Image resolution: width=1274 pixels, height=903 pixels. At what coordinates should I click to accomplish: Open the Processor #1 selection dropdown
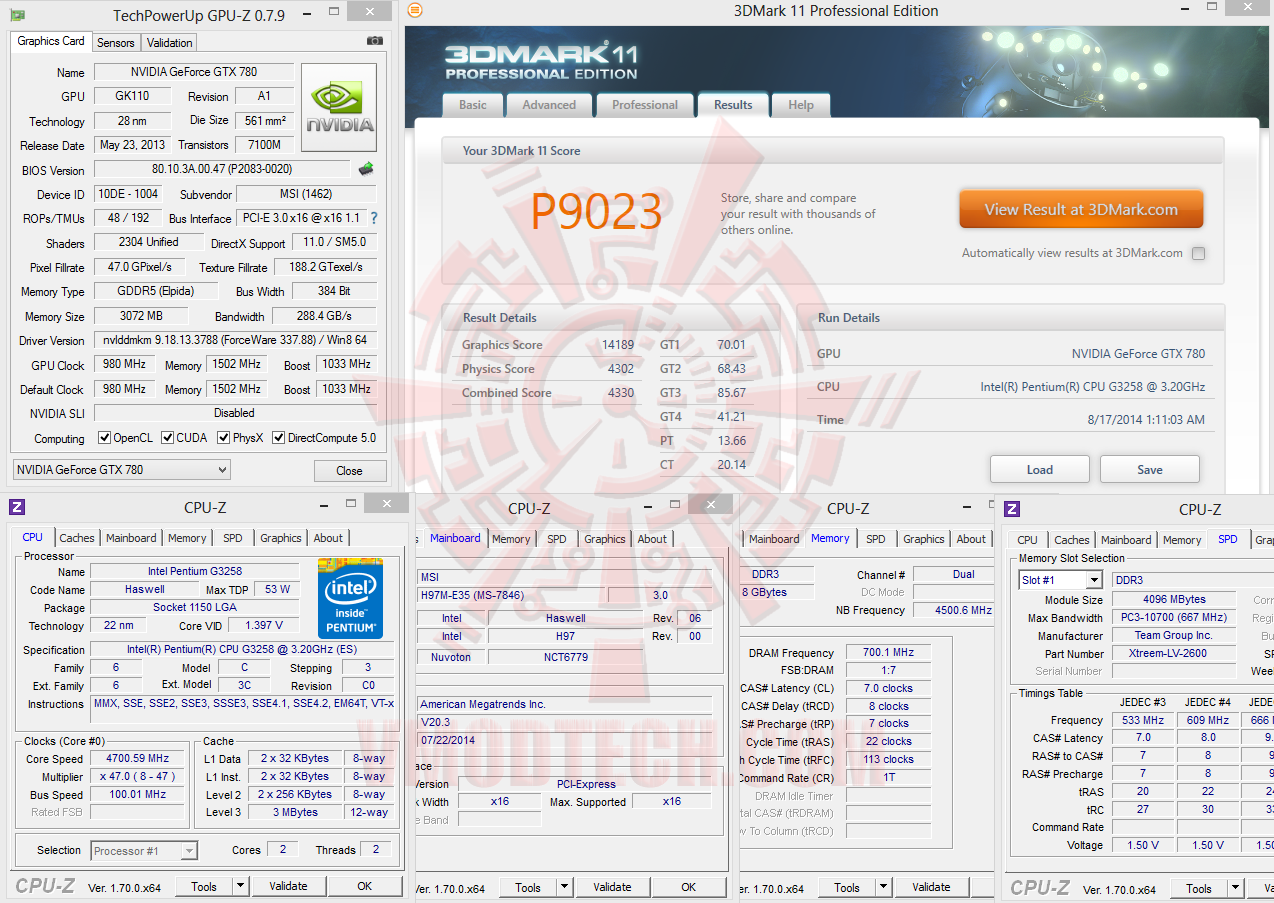144,851
